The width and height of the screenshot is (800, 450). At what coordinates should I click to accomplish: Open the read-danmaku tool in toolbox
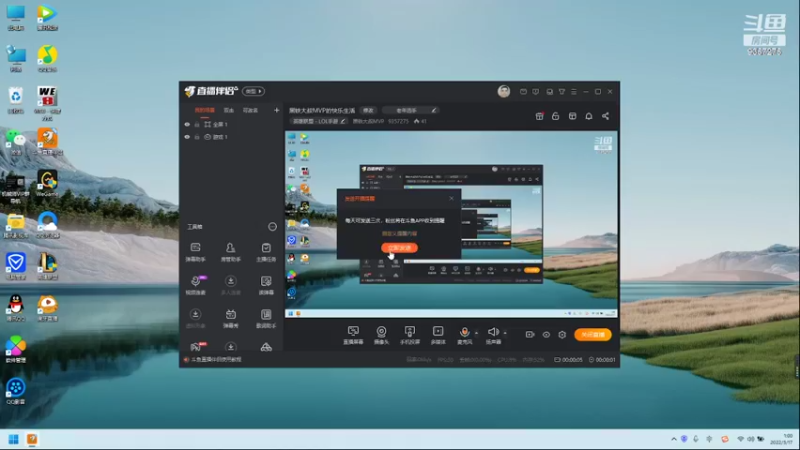pos(266,285)
